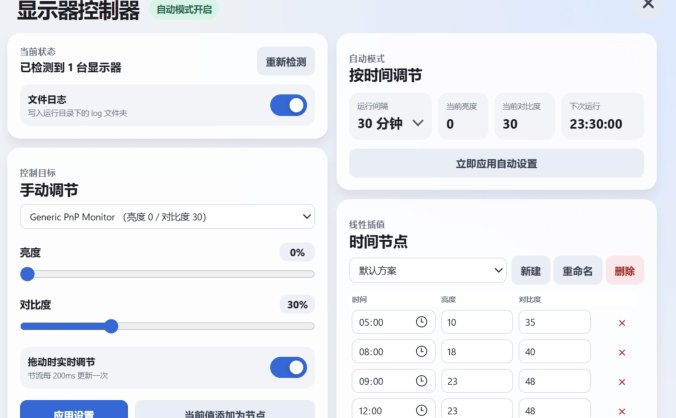Click the 当前亮度 value 0

450,124
